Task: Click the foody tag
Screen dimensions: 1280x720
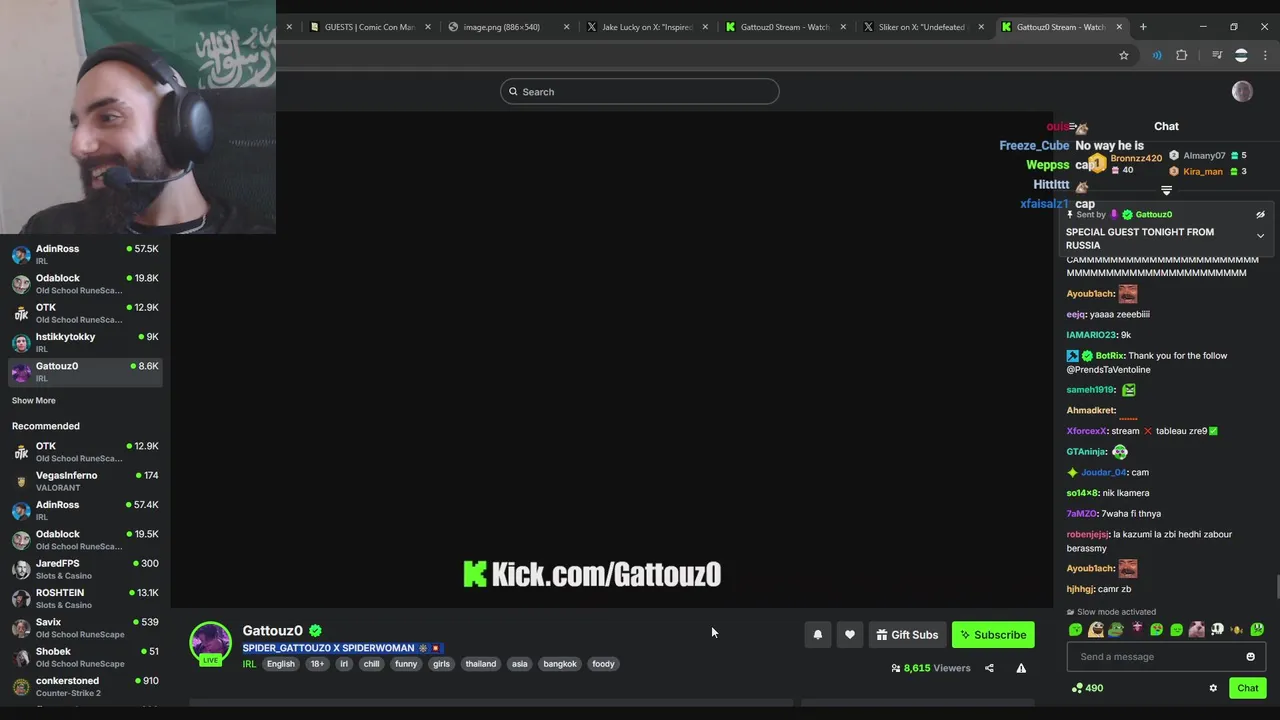Action: click(x=603, y=664)
